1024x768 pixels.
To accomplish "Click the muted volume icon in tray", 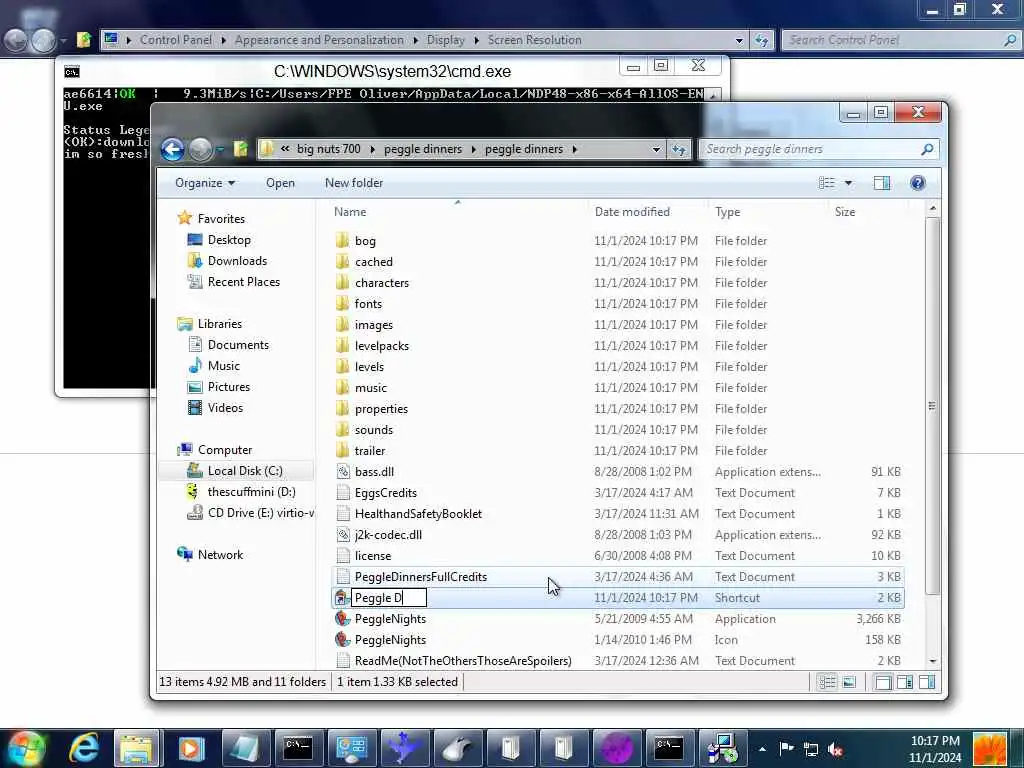I will point(835,749).
